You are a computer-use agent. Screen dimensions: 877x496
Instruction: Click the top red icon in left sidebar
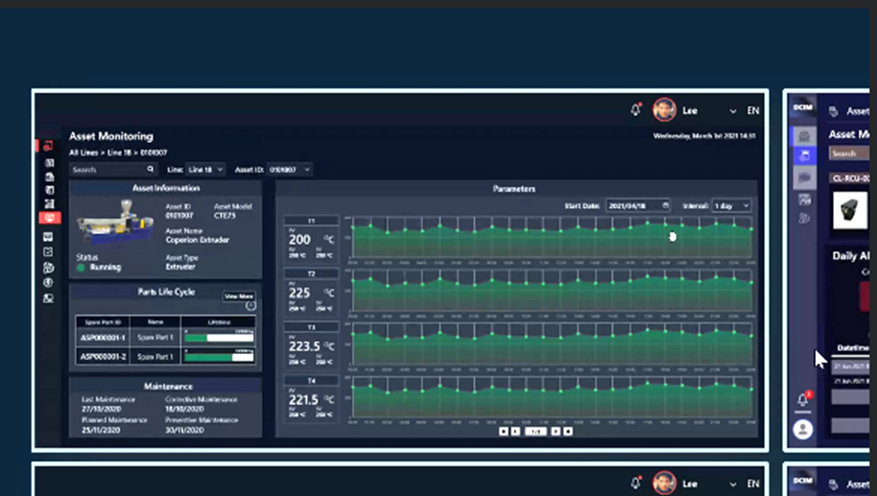[48, 147]
